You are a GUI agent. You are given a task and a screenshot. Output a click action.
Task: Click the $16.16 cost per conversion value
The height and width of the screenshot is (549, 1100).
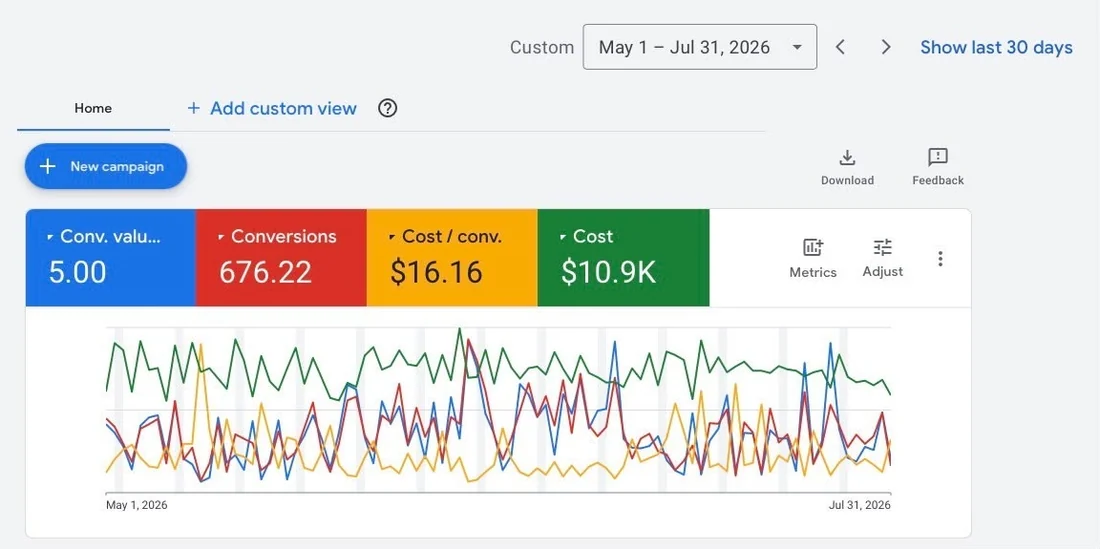(x=436, y=272)
